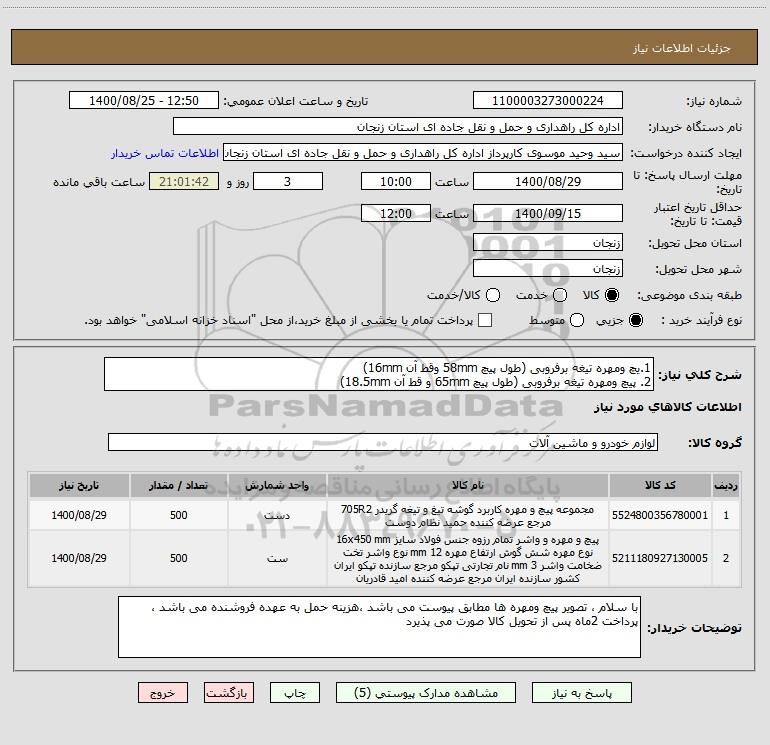770x745 pixels.
Task: Click the بازگشت back button
Action: pos(229,693)
